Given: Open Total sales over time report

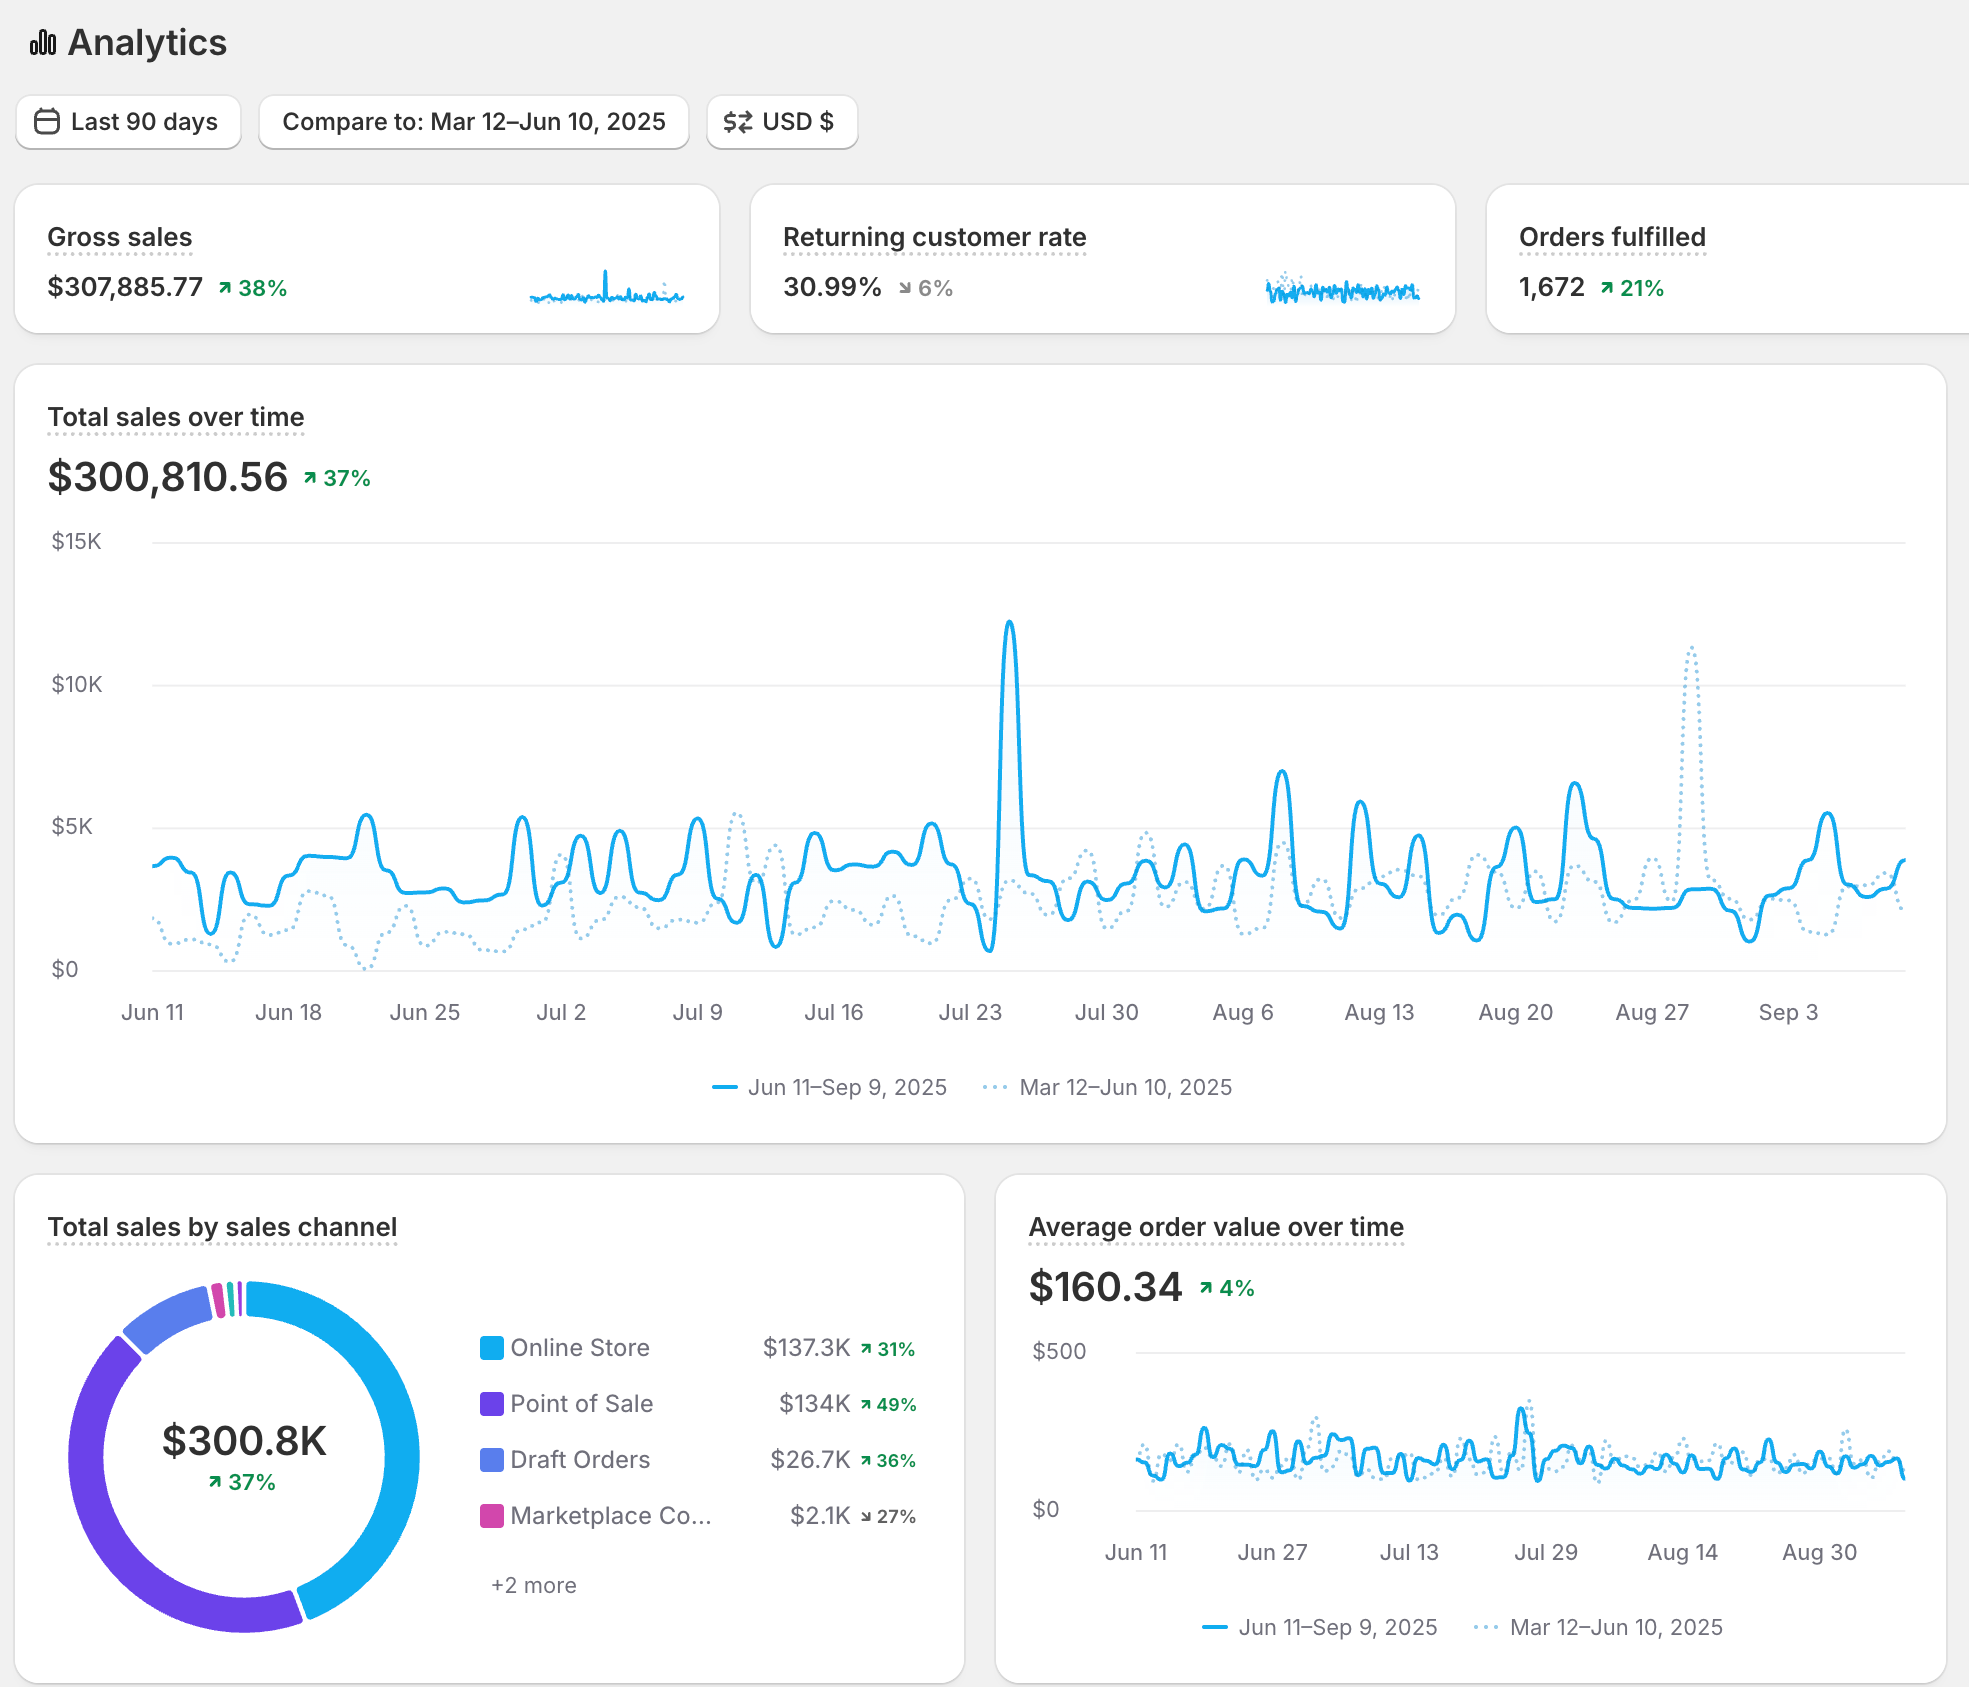Looking at the screenshot, I should (x=176, y=417).
